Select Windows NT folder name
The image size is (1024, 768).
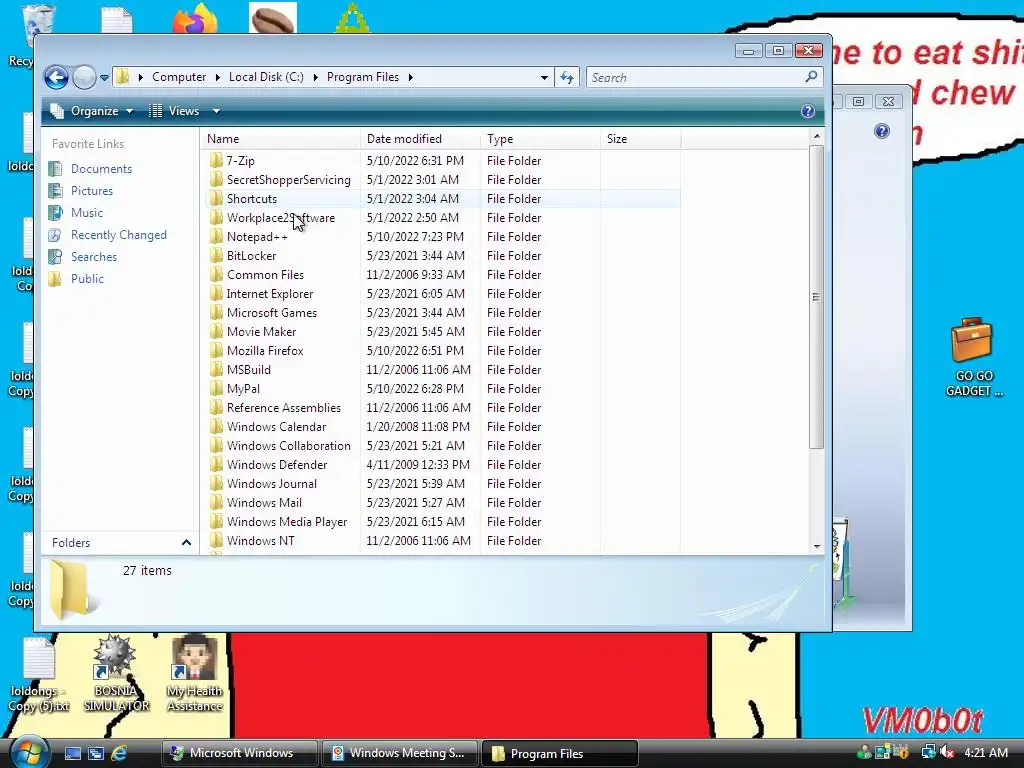pos(261,540)
